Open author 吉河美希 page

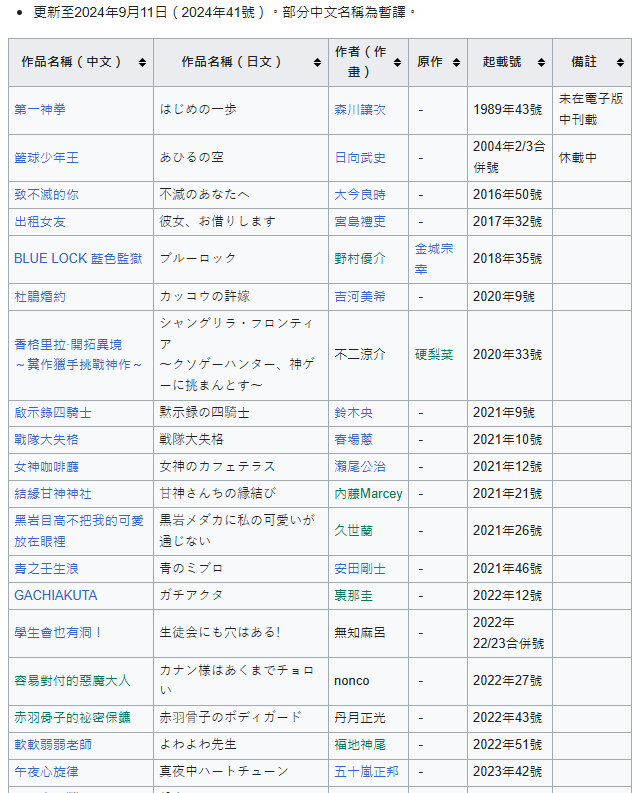click(360, 296)
